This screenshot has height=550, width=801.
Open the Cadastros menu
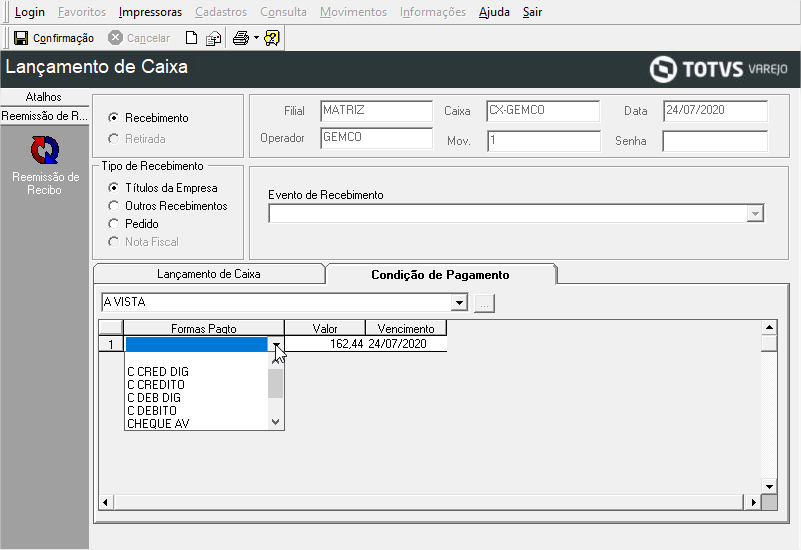pyautogui.click(x=221, y=12)
